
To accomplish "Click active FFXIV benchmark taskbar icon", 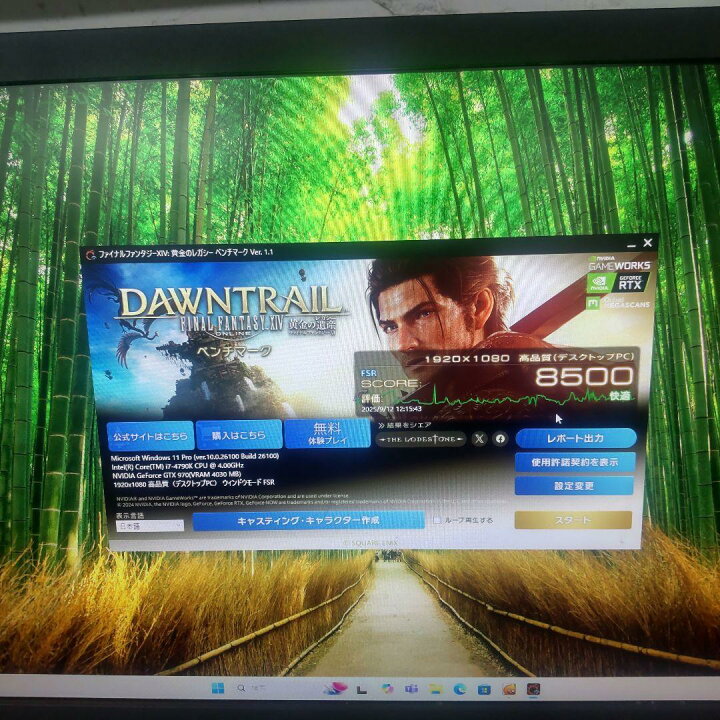I will click(533, 689).
